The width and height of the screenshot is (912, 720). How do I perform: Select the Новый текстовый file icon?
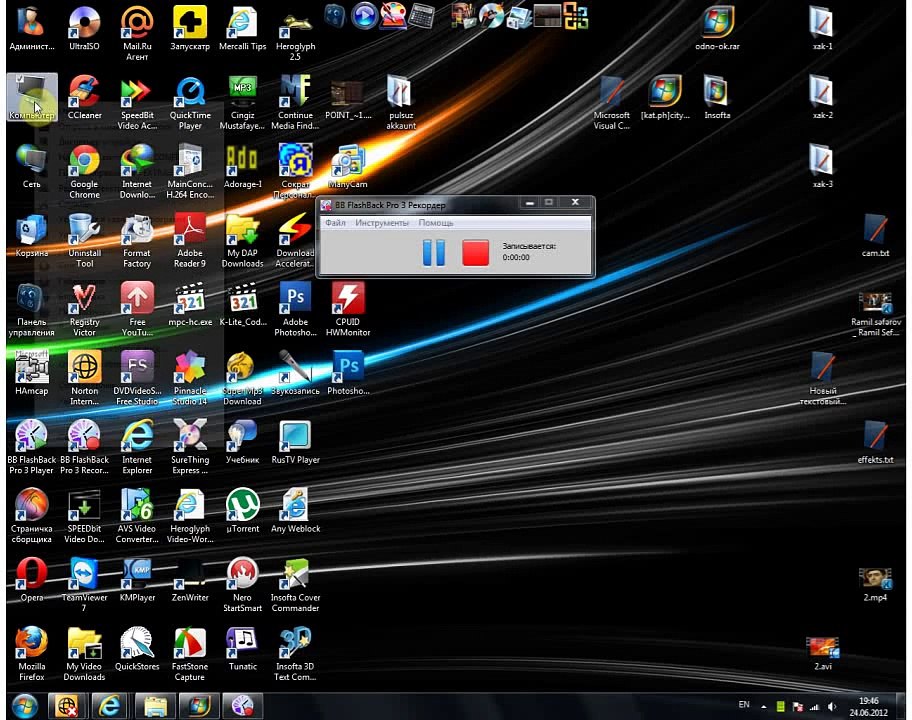pos(822,378)
